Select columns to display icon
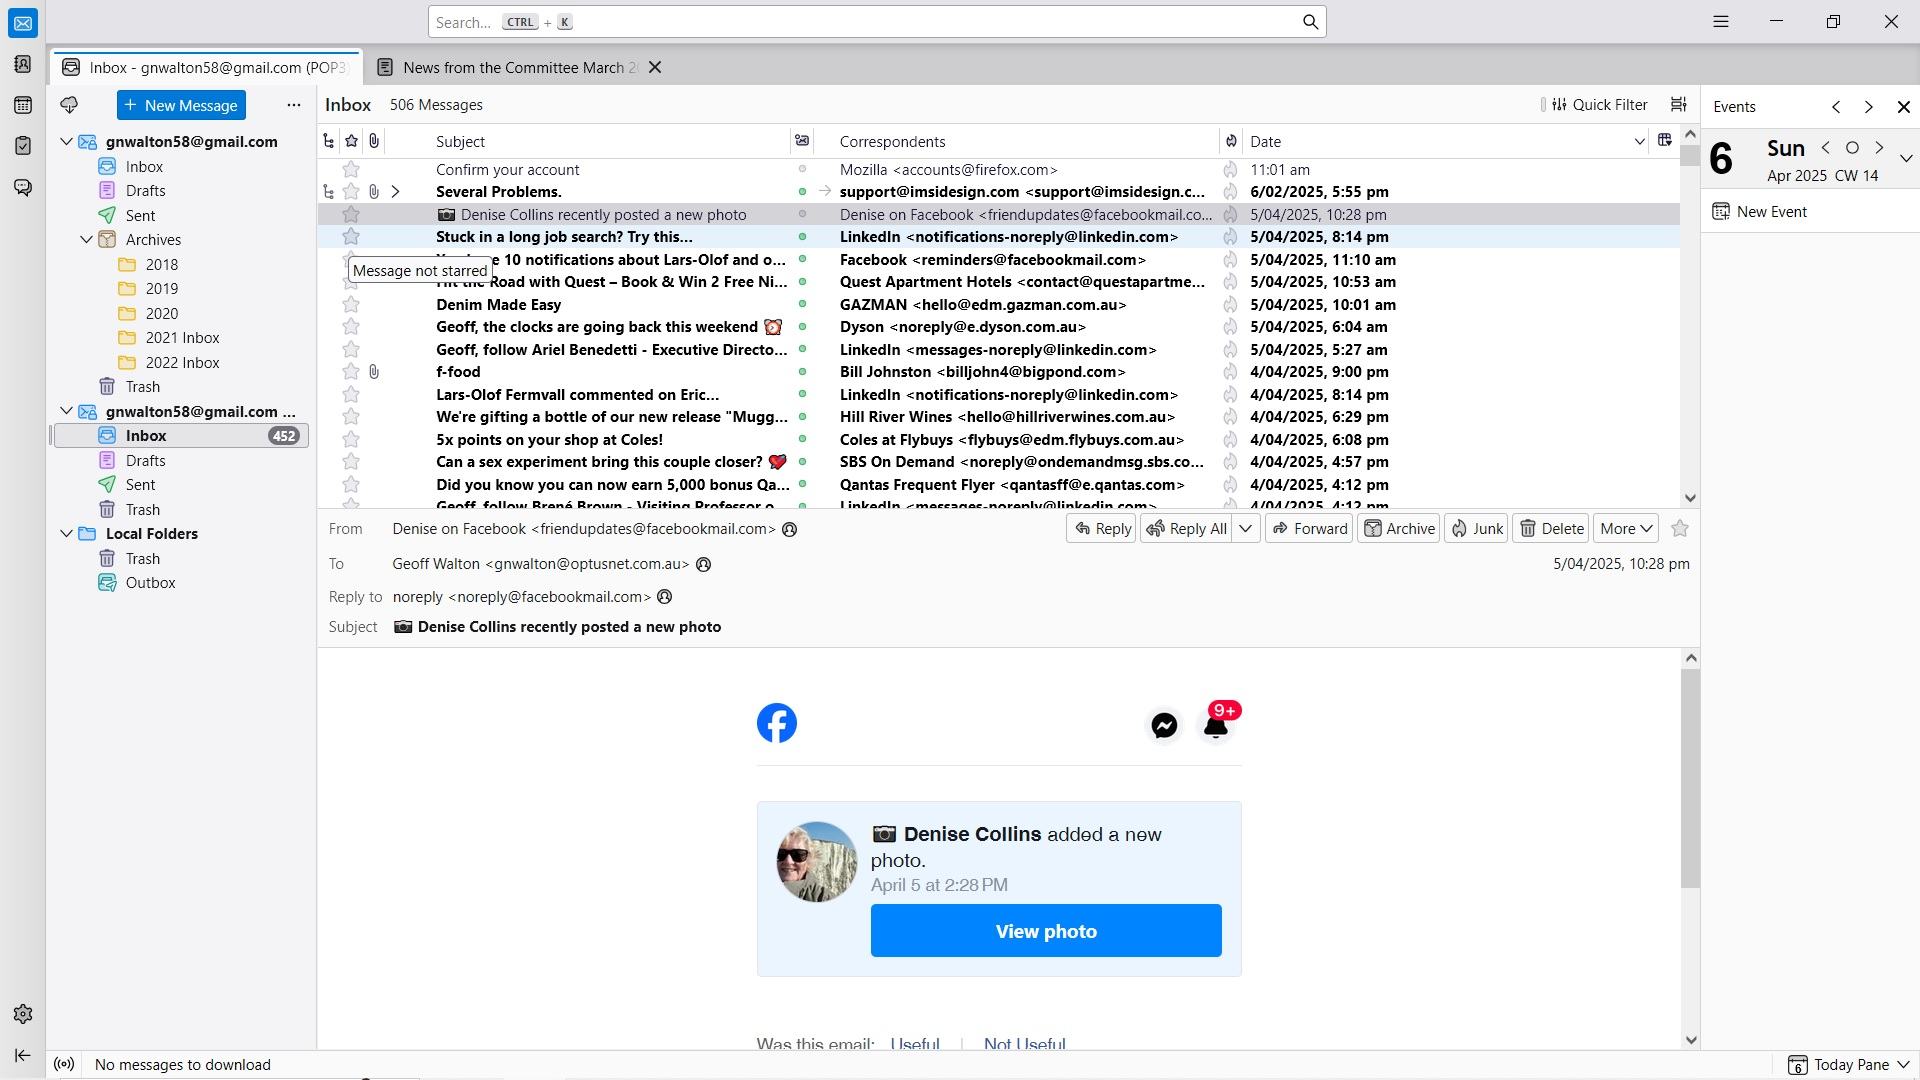 [1664, 141]
